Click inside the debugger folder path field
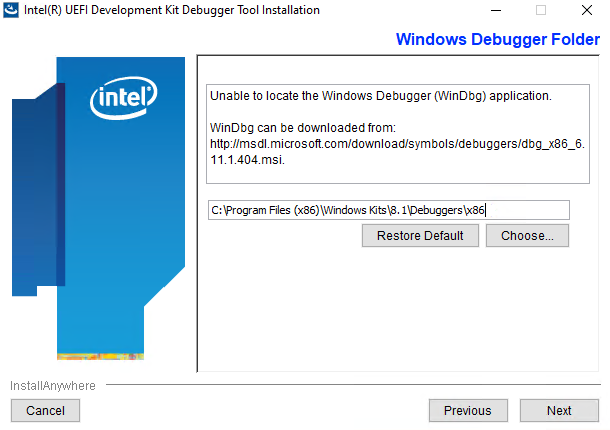Image resolution: width=610 pixels, height=430 pixels. (388, 210)
